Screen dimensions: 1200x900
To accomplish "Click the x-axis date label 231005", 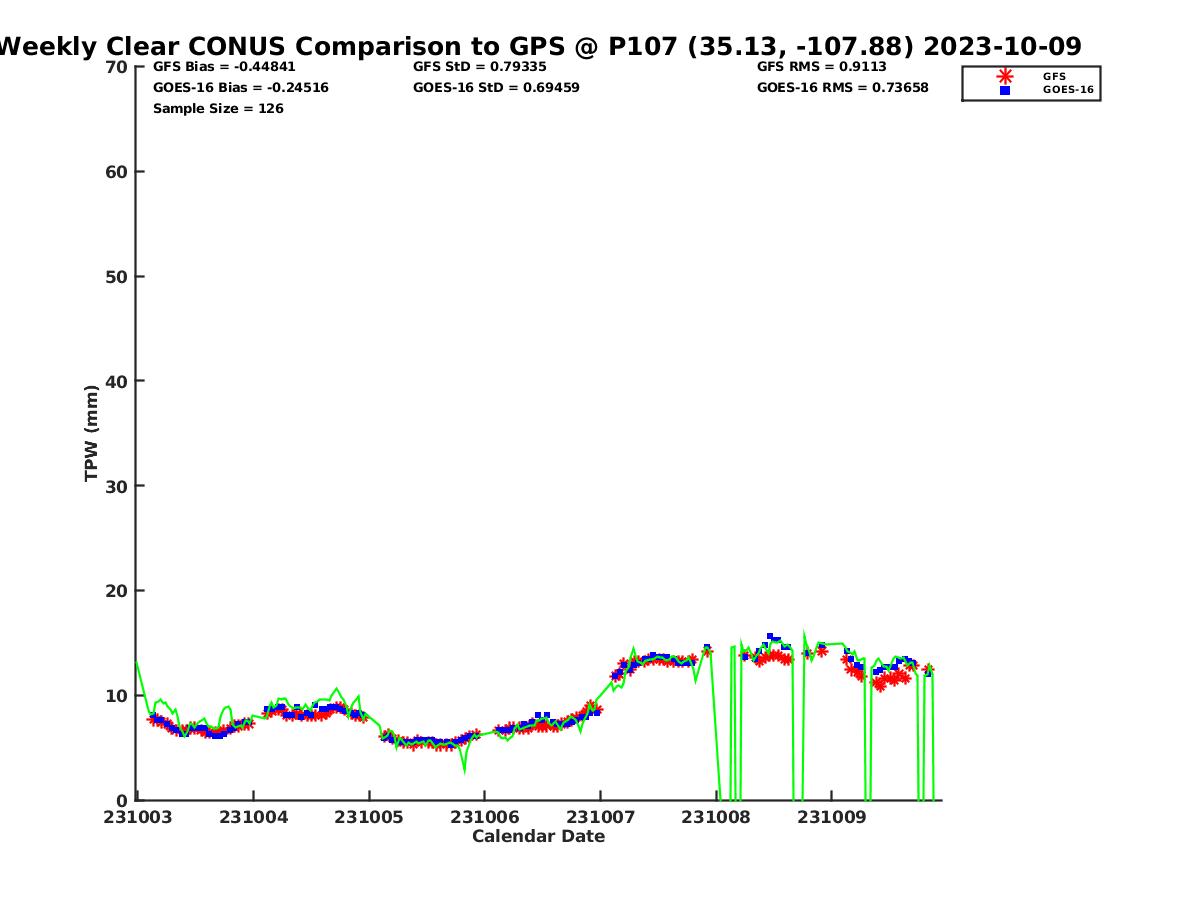I will (369, 817).
